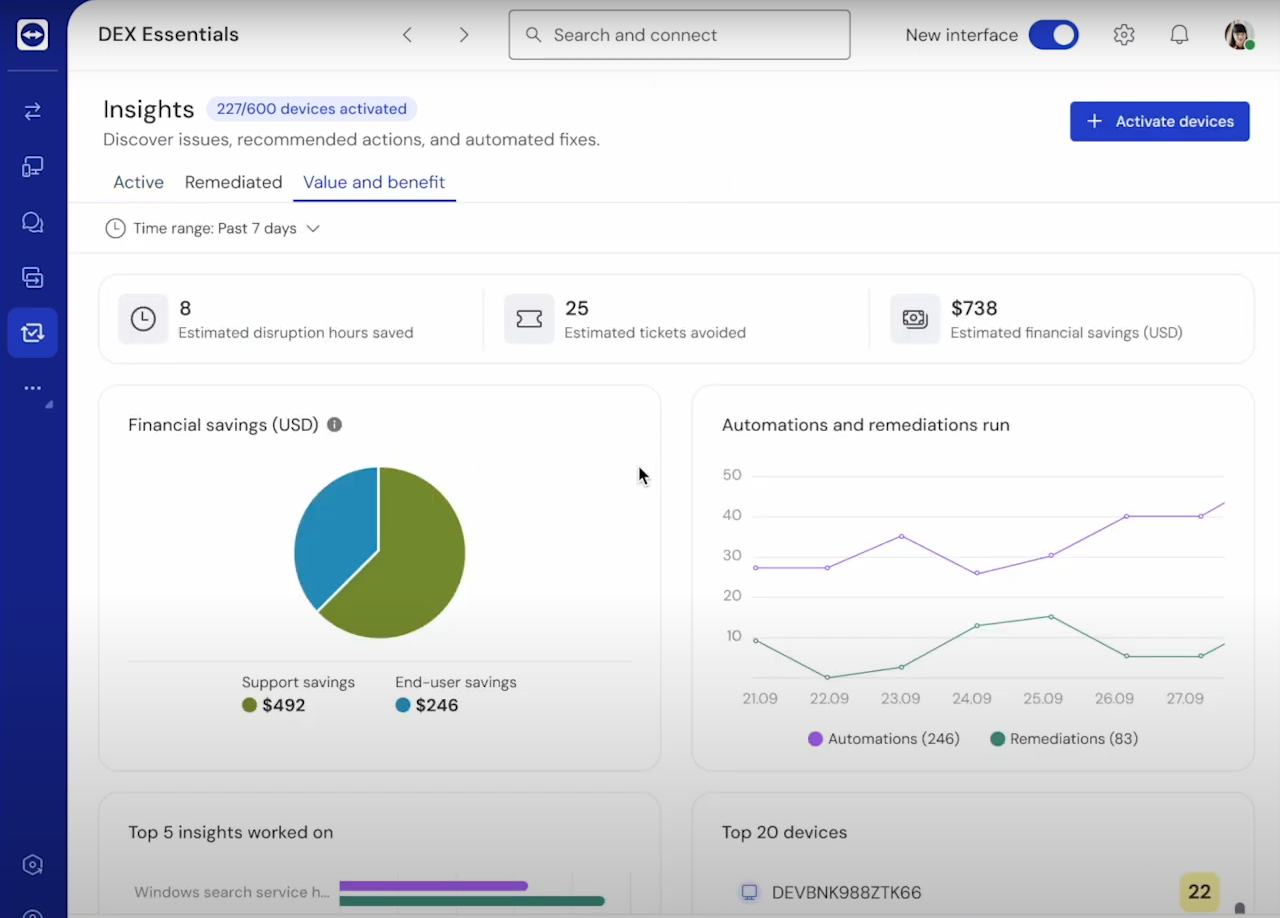Expand the Time range dropdown
The width and height of the screenshot is (1280, 918).
point(213,228)
